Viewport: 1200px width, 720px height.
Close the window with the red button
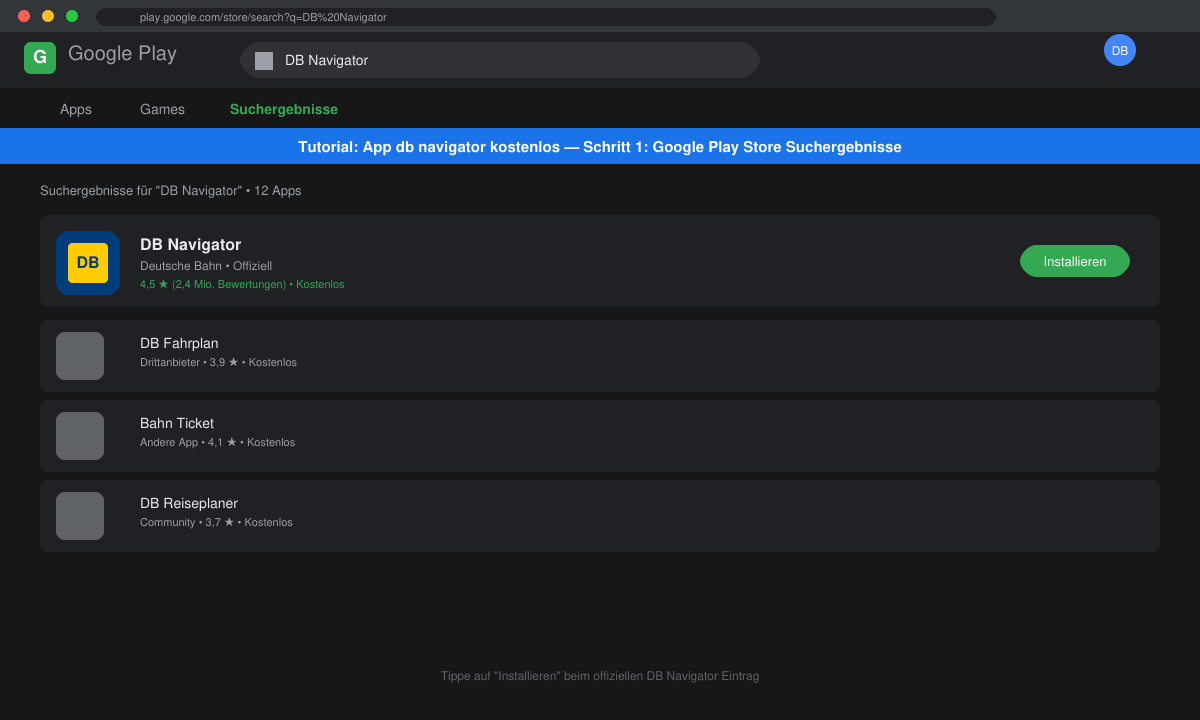click(24, 16)
